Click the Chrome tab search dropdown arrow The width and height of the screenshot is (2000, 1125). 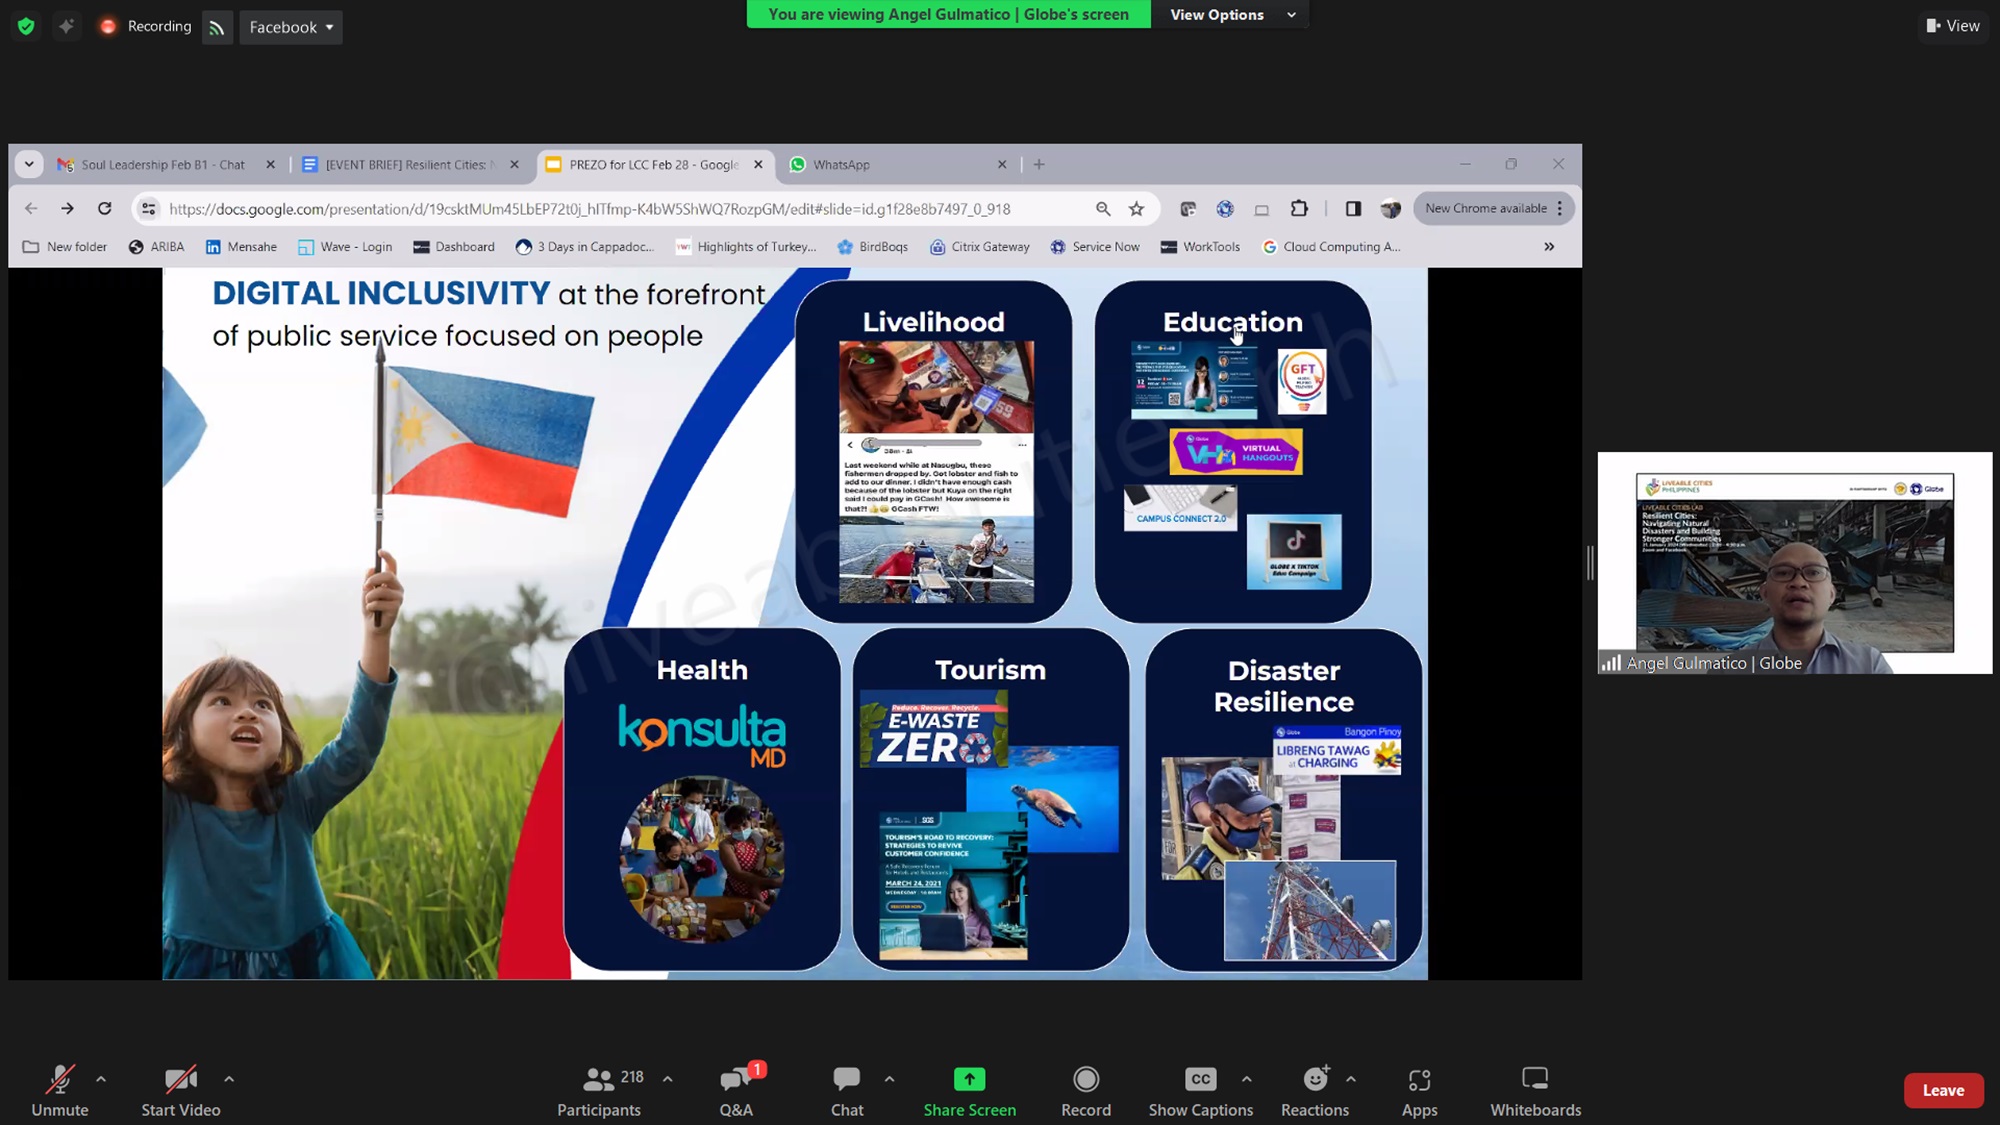click(x=29, y=165)
